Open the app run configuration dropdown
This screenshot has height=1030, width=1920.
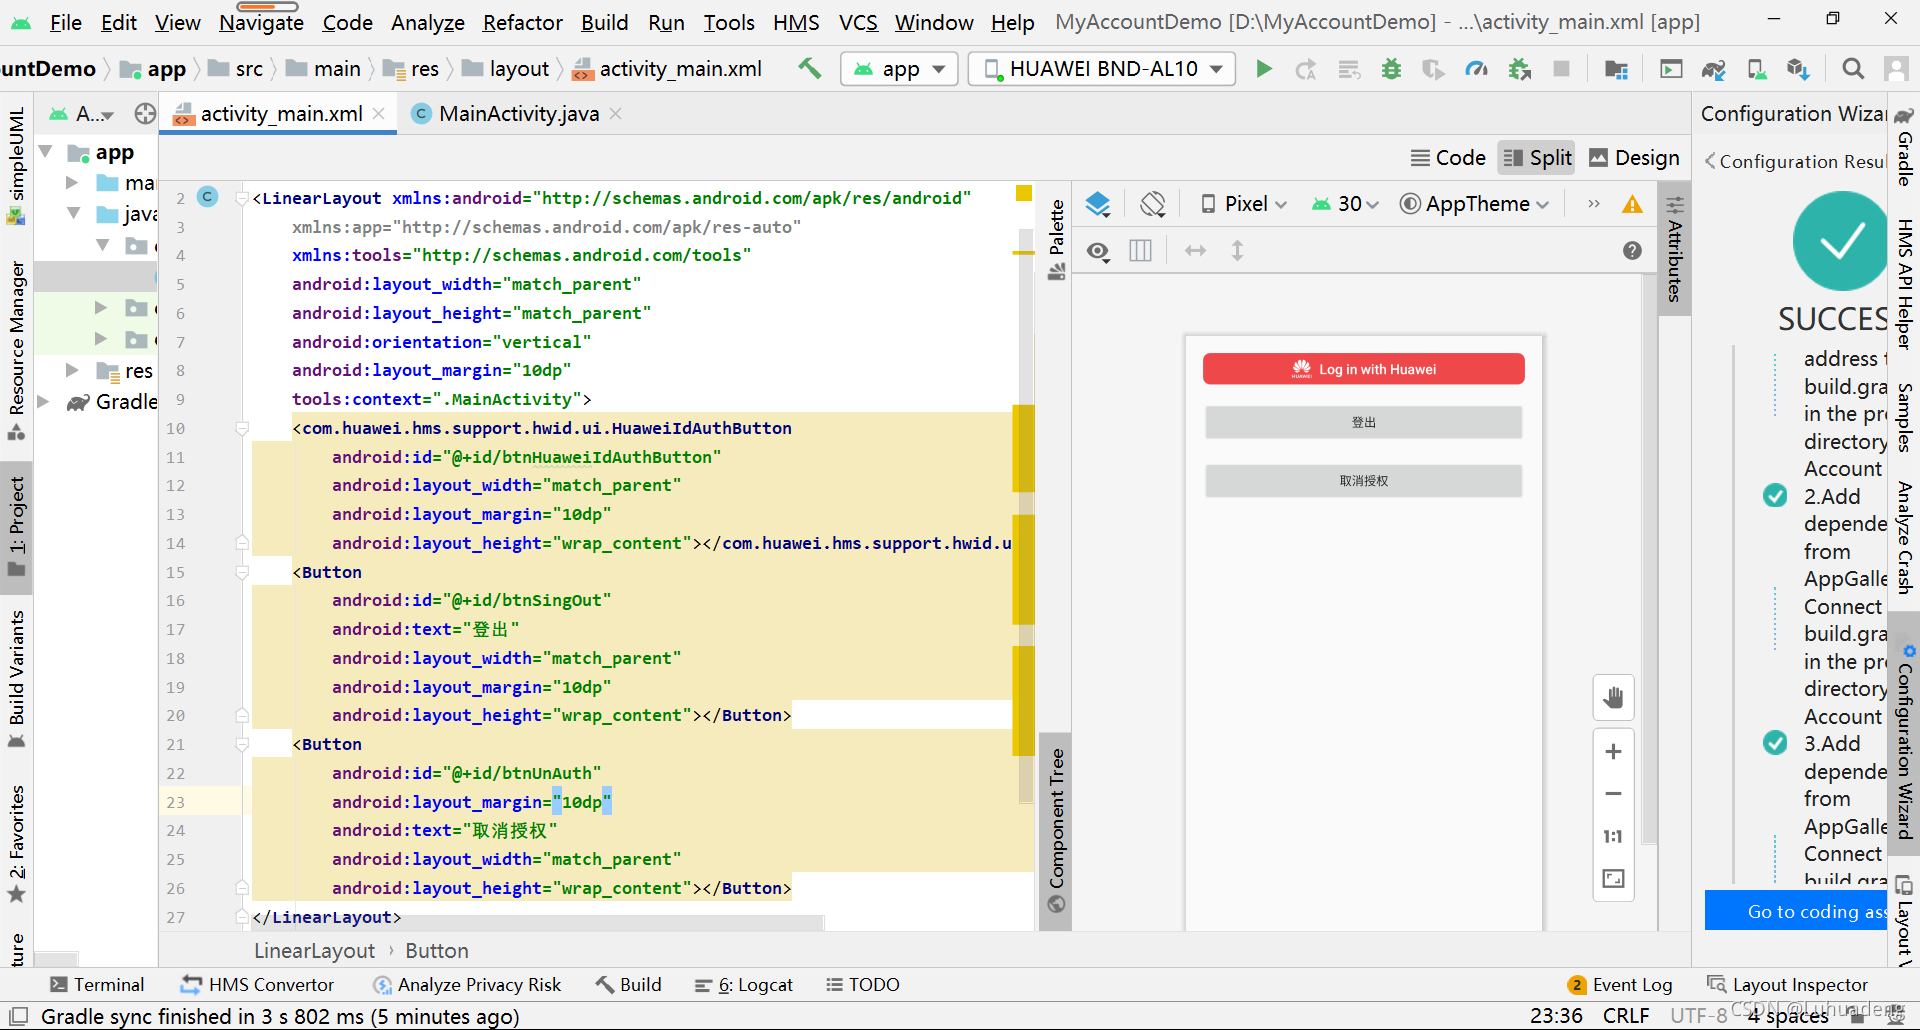pyautogui.click(x=899, y=68)
